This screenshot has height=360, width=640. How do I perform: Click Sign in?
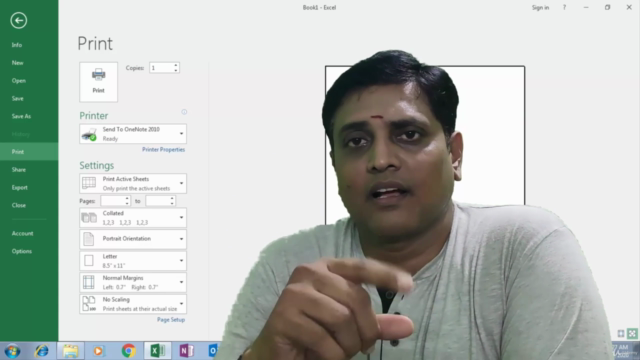click(540, 7)
